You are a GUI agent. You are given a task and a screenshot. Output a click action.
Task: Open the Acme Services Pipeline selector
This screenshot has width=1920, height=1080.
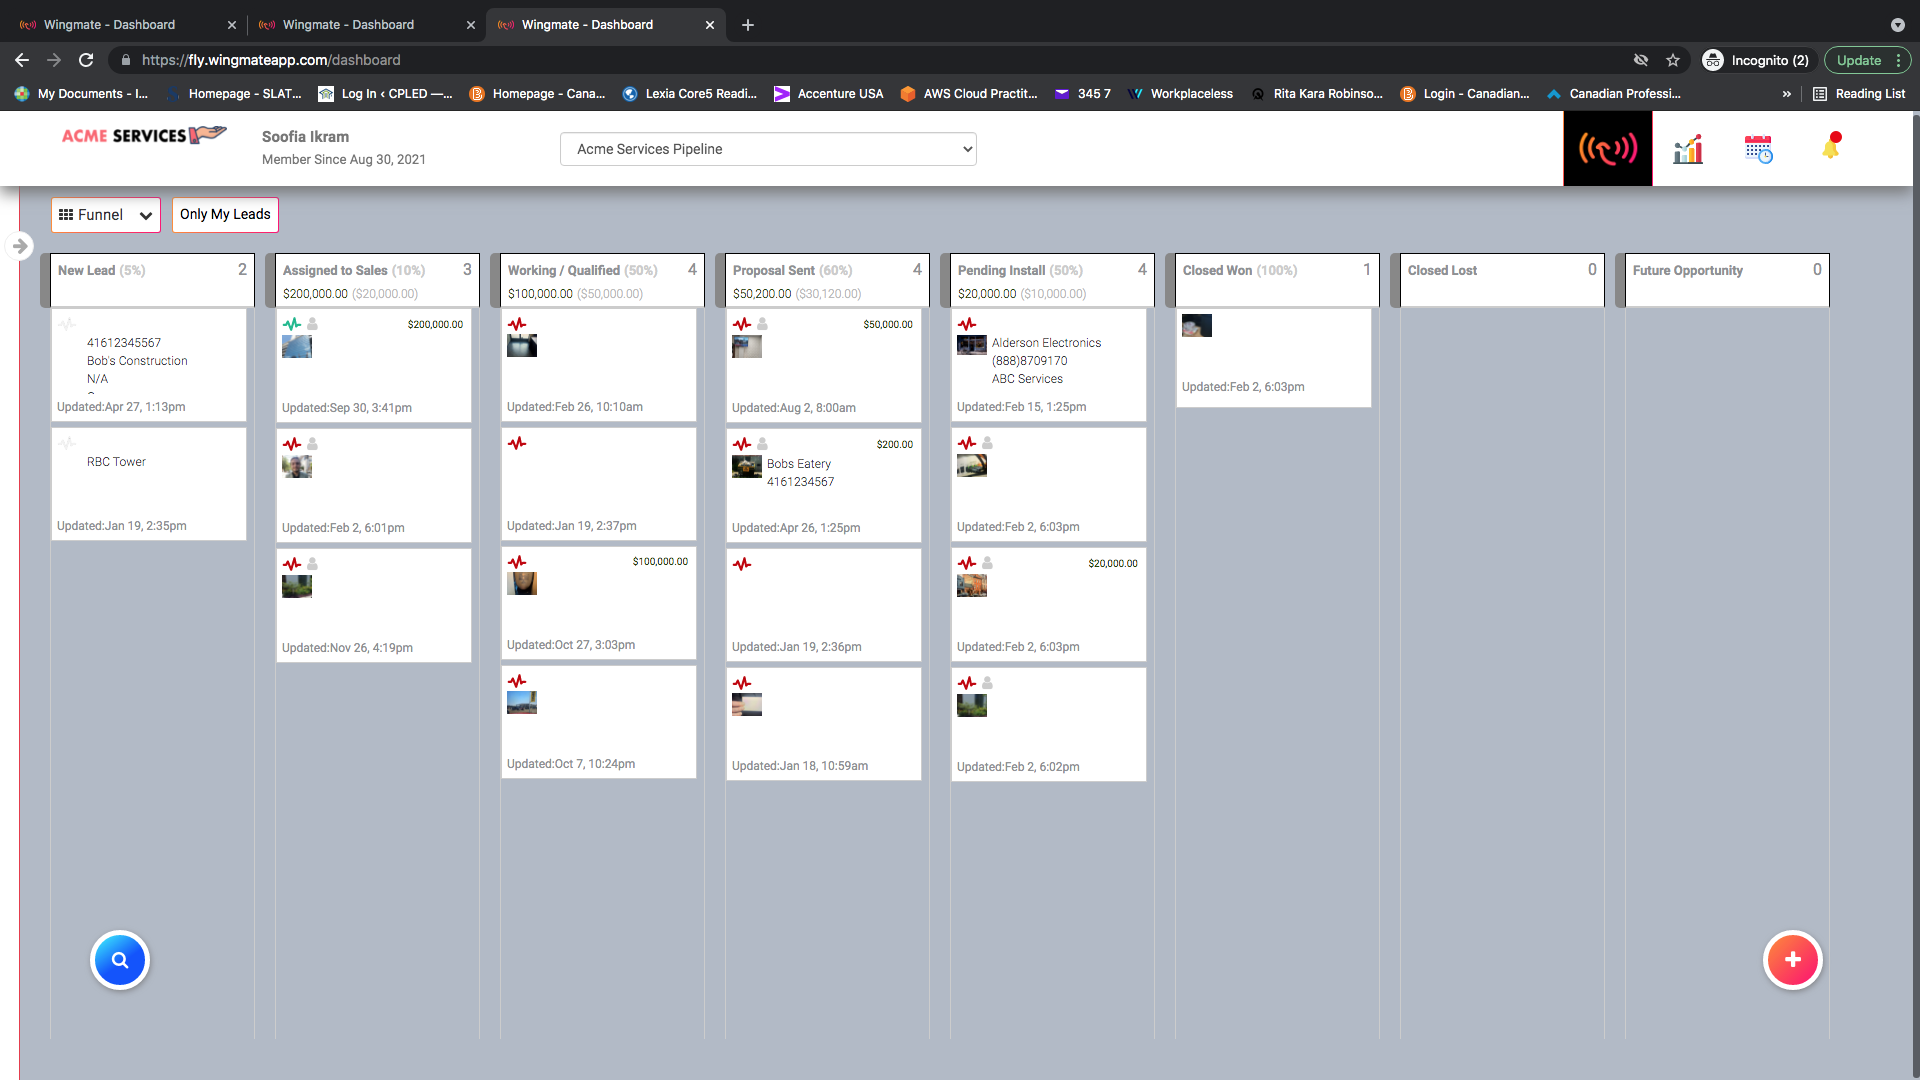[768, 149]
